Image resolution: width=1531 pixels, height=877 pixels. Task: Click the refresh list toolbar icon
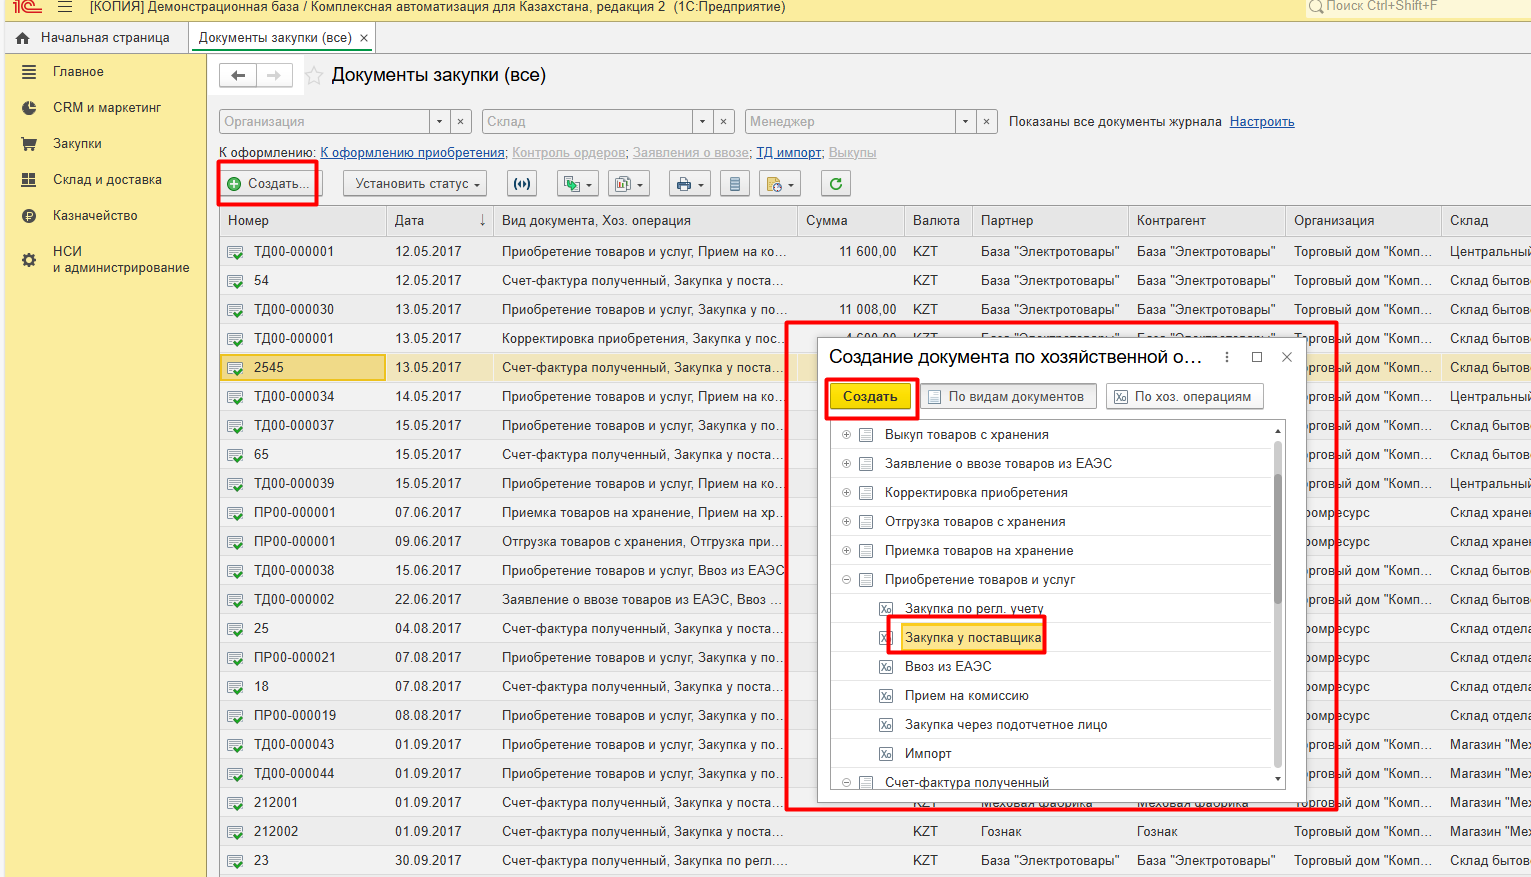pyautogui.click(x=835, y=184)
